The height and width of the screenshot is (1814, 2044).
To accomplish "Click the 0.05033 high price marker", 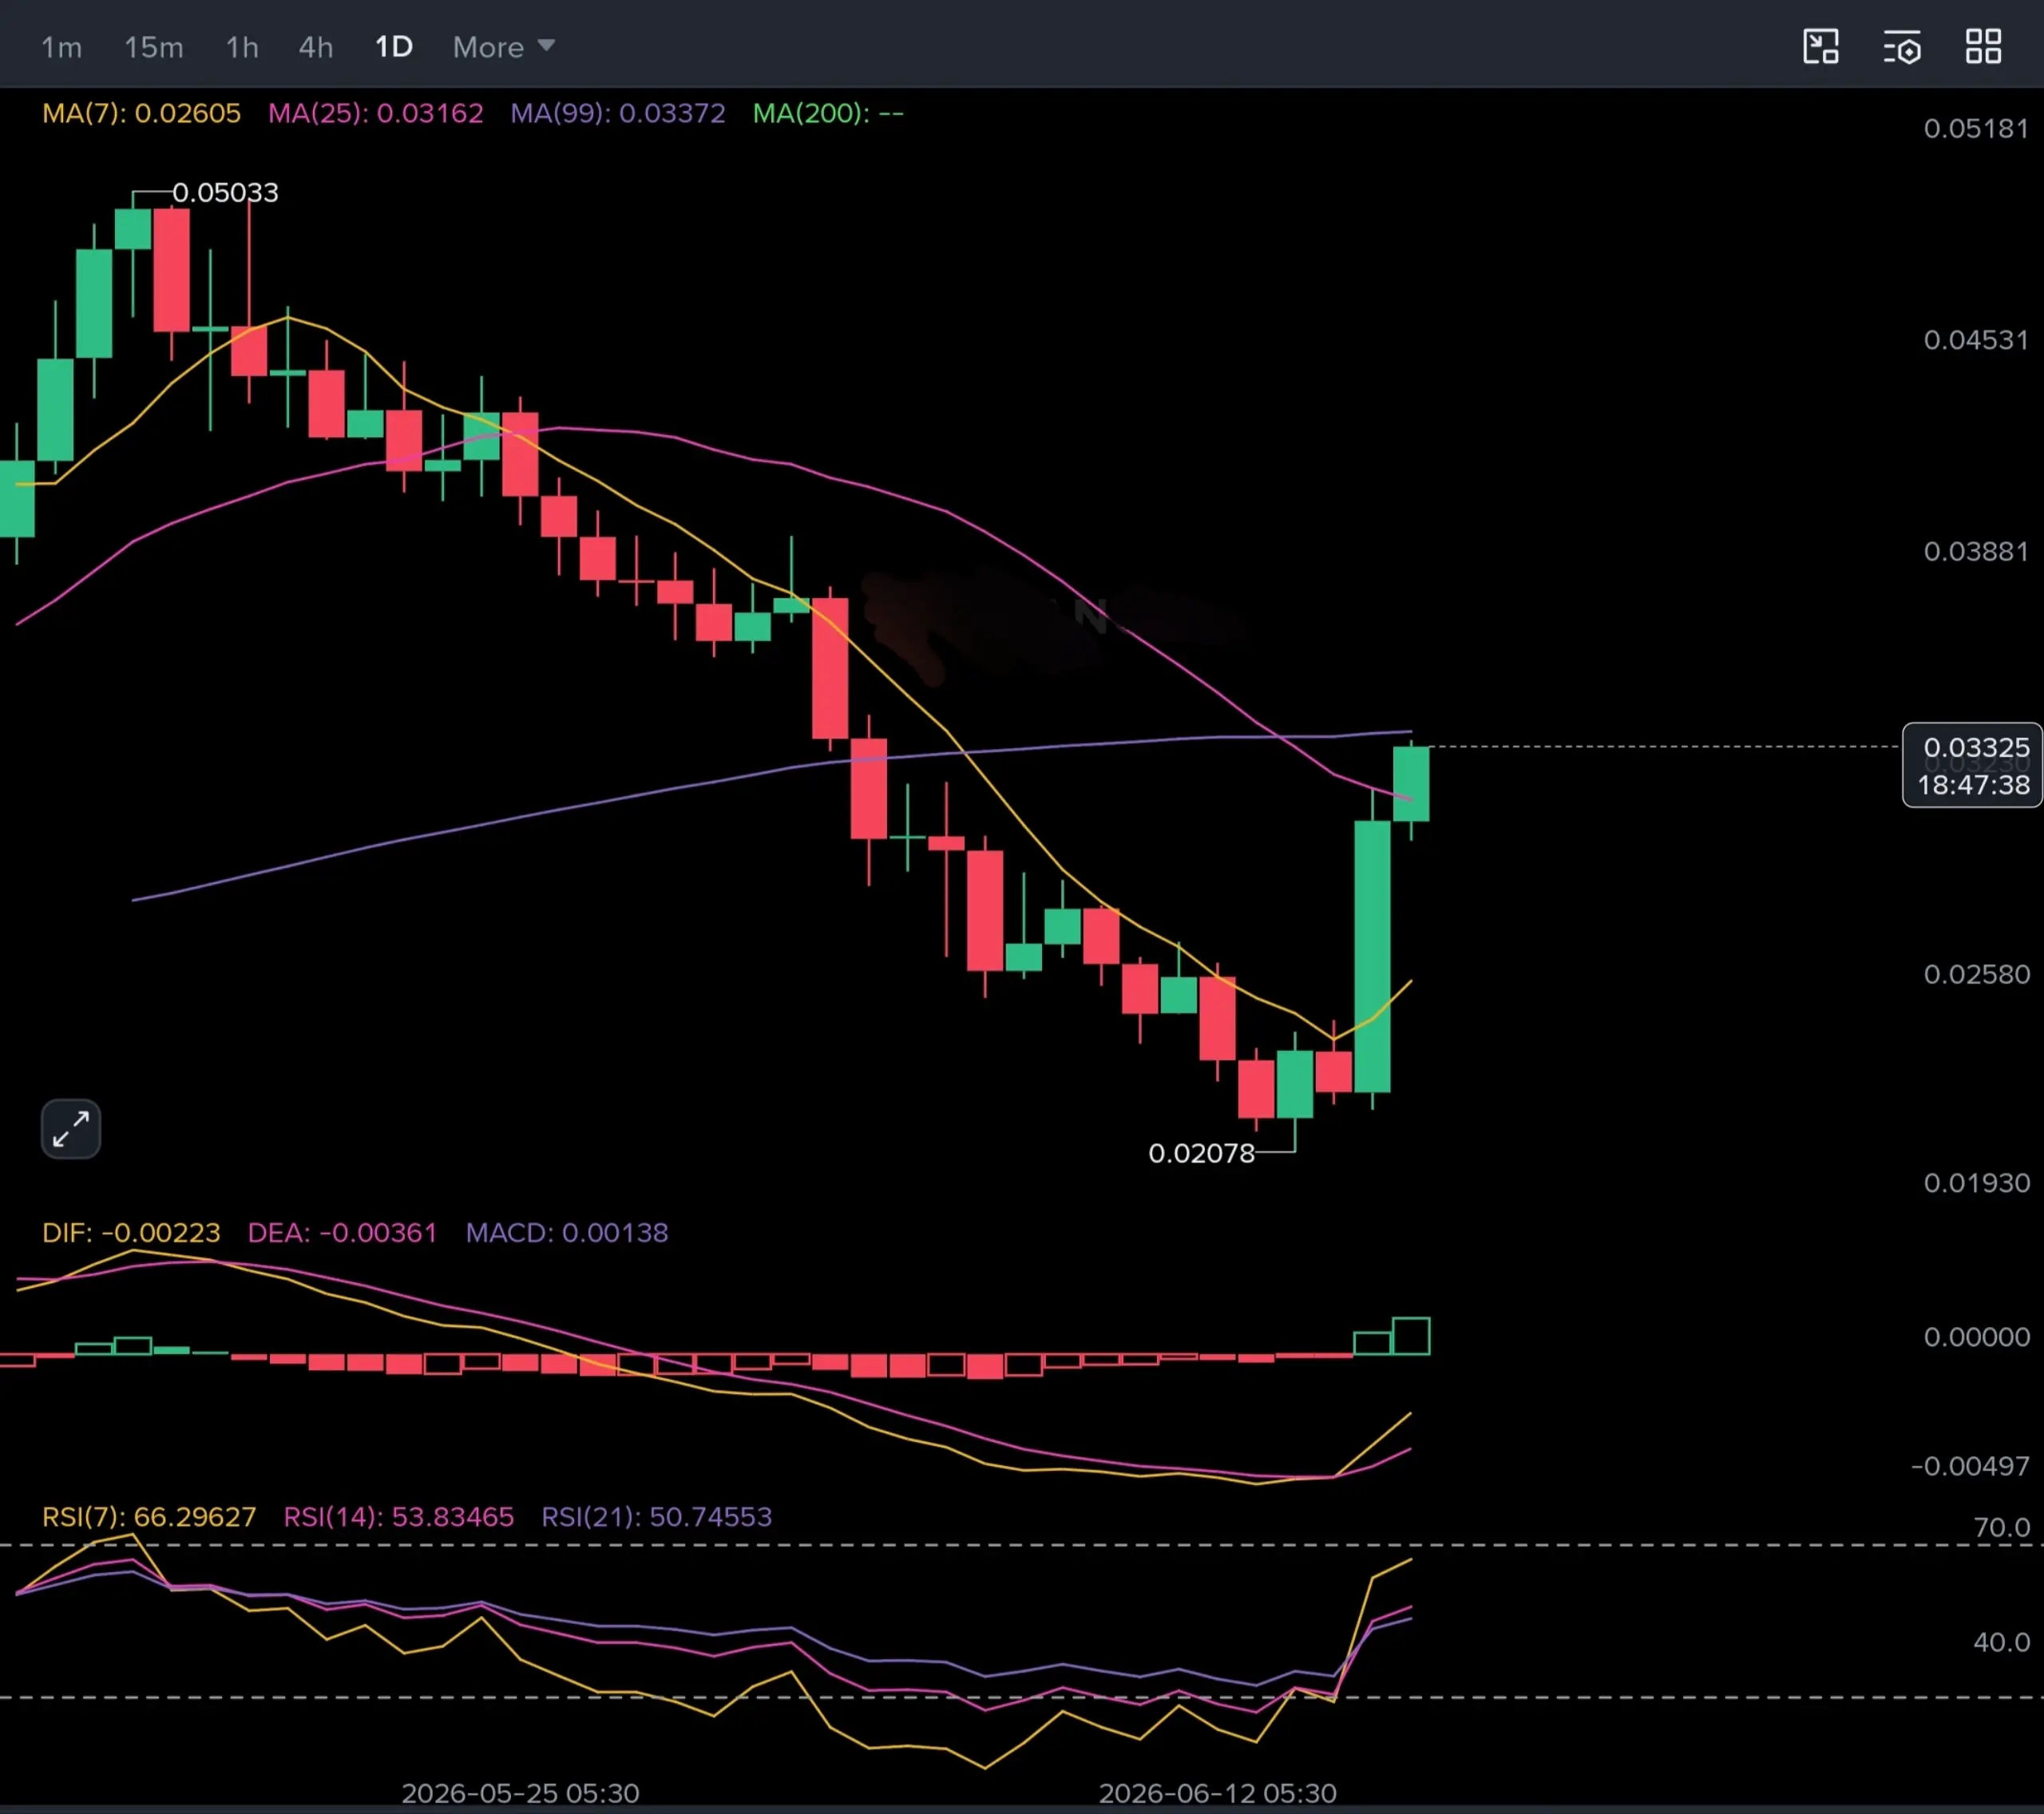I will pos(225,192).
